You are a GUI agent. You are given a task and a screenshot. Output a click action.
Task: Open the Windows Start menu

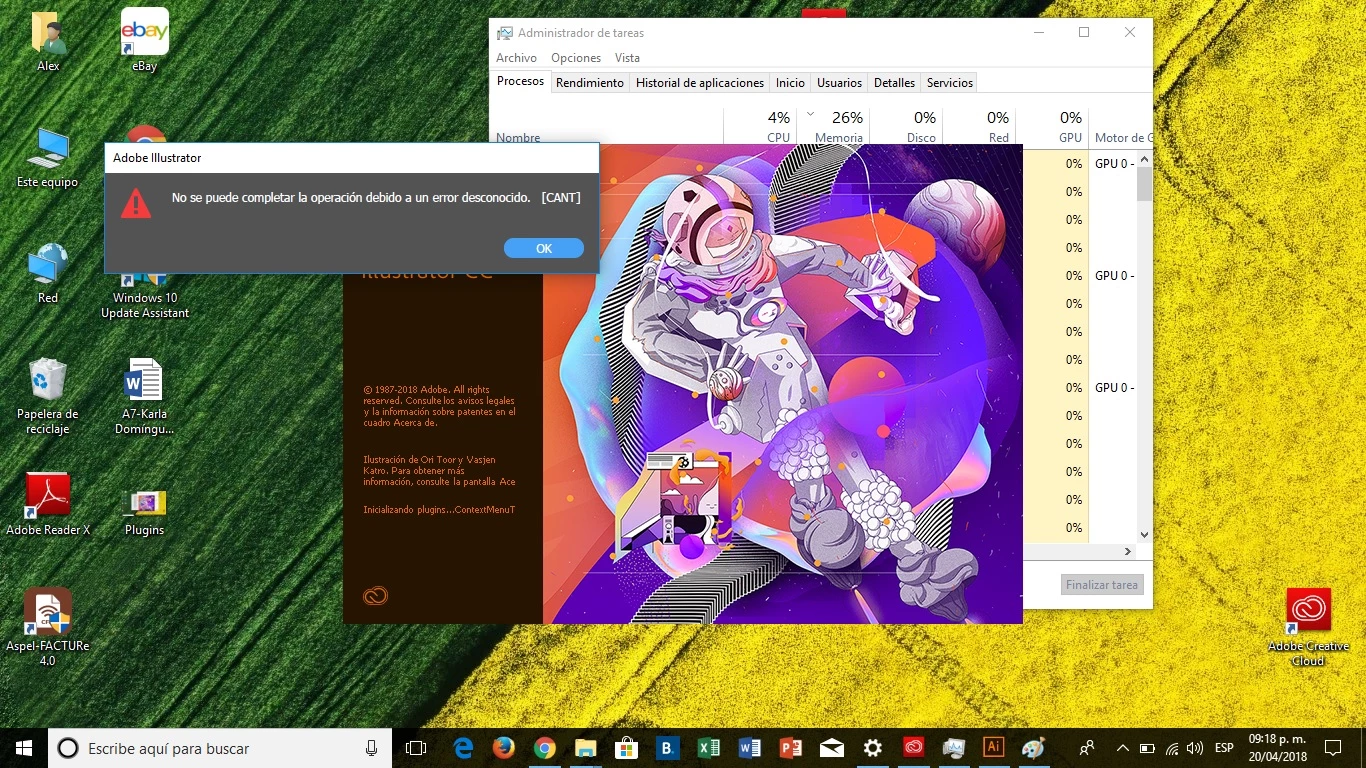(24, 748)
